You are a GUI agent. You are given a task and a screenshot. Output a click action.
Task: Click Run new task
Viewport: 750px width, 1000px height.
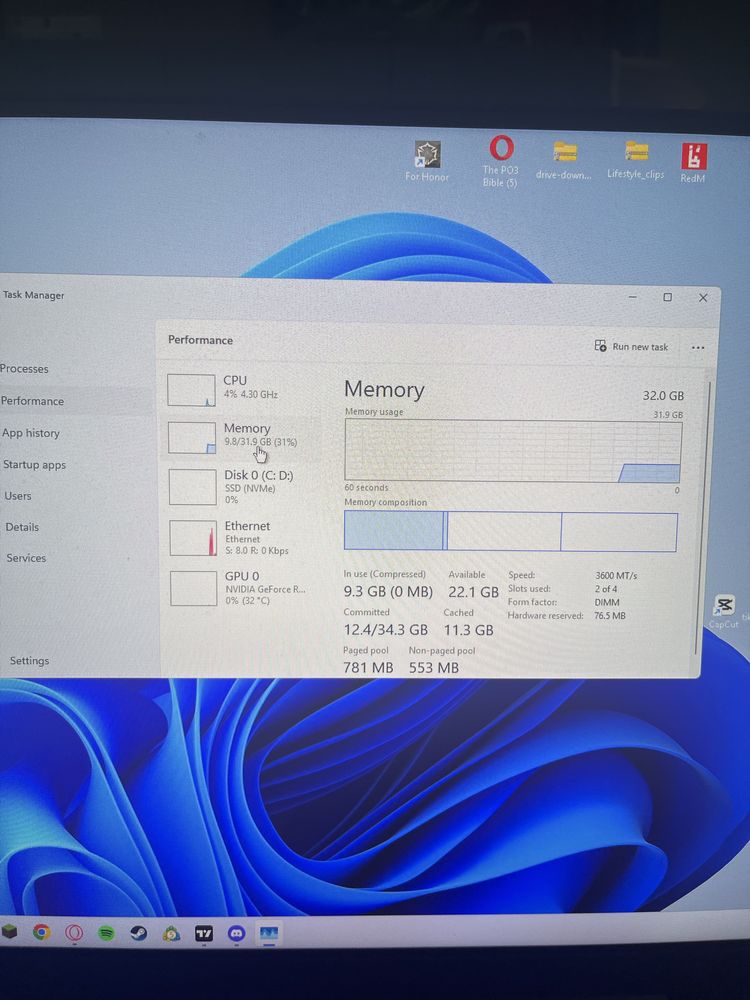(631, 346)
